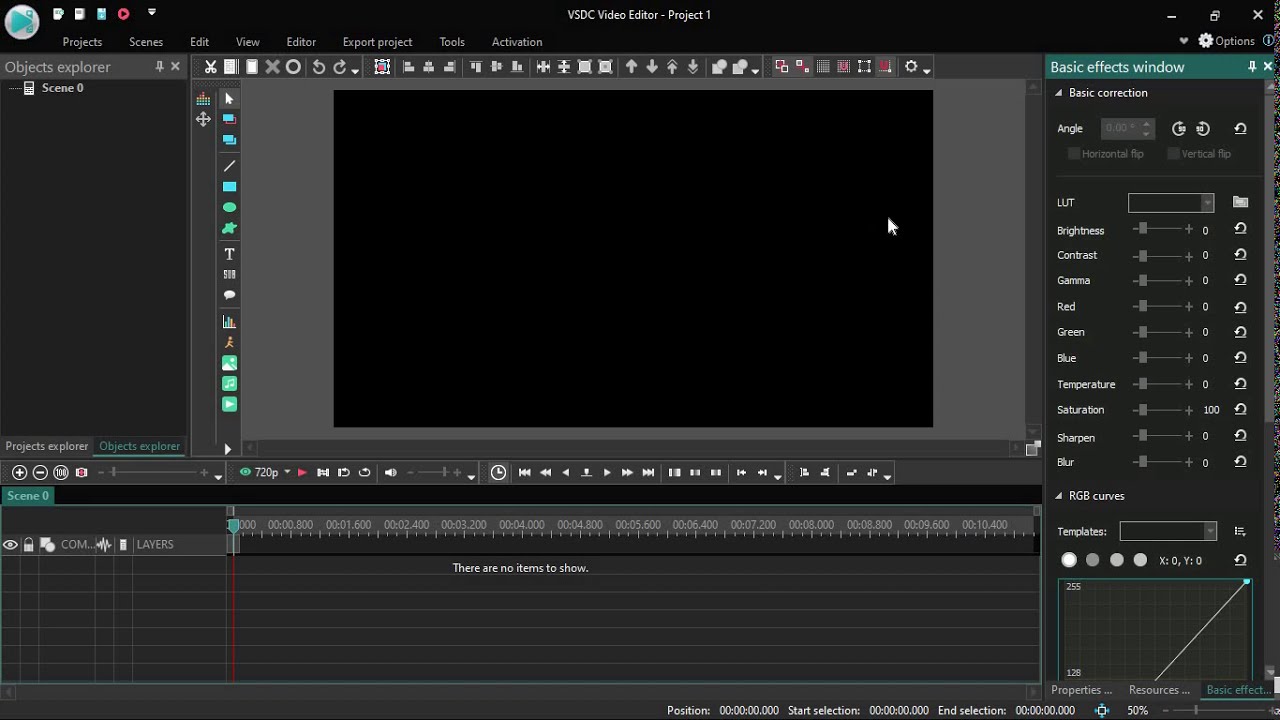The width and height of the screenshot is (1280, 720).
Task: Switch to the Resources tab
Action: [x=1159, y=690]
